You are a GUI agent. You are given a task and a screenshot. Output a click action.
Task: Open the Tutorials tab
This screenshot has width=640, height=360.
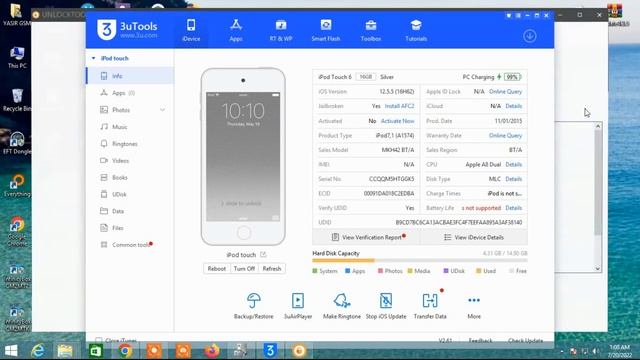tap(416, 30)
